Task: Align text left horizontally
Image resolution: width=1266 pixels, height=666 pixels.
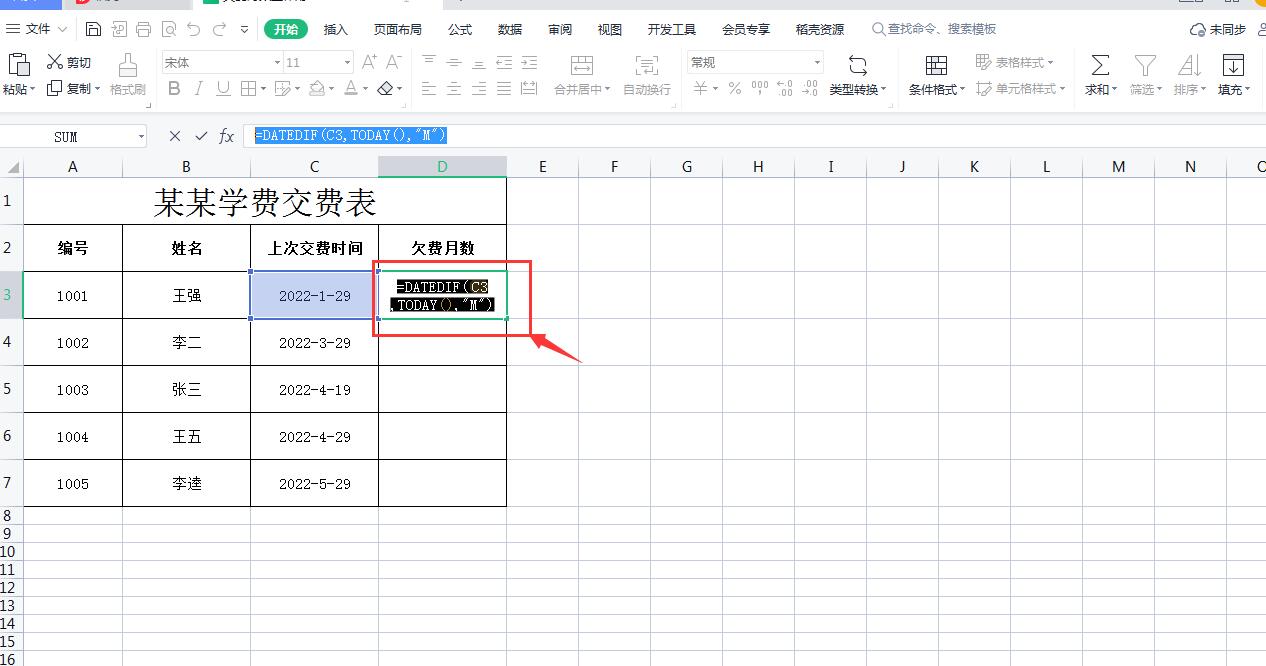Action: coord(429,89)
